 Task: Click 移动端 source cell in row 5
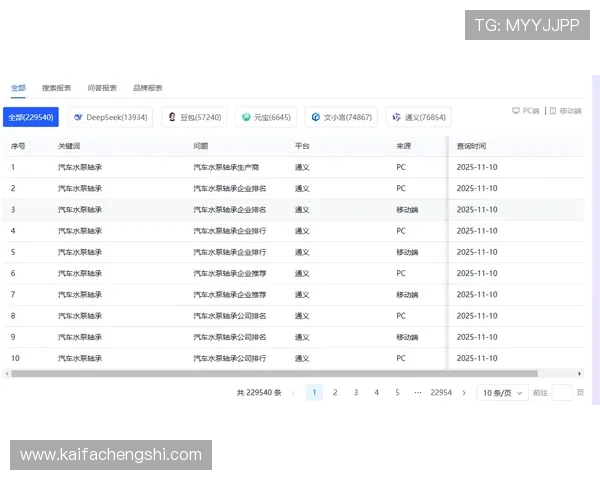coord(407,252)
